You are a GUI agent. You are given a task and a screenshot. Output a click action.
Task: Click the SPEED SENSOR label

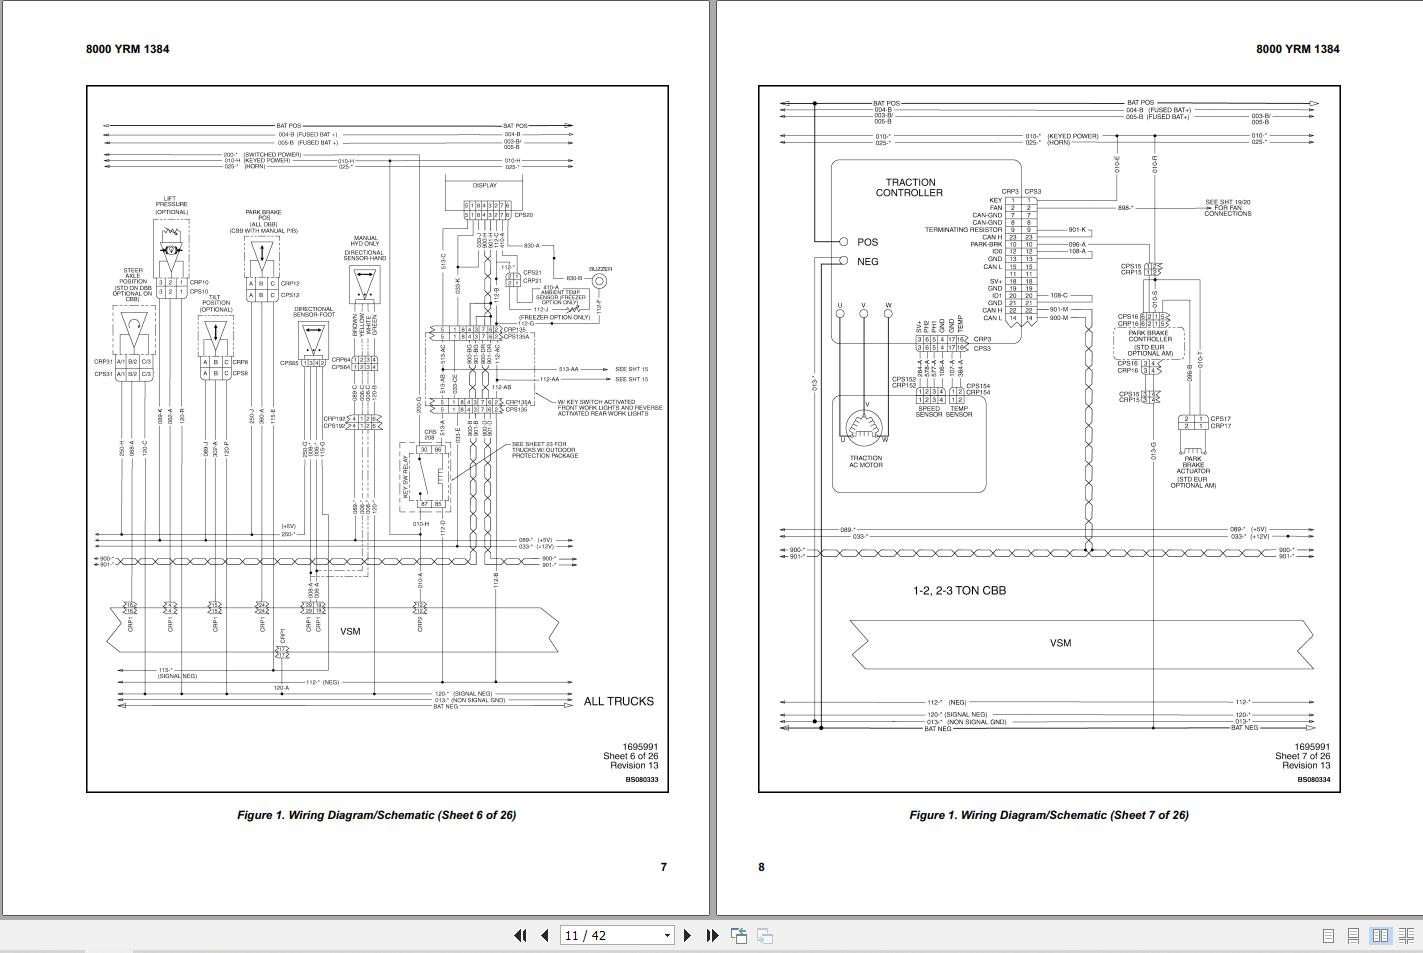coord(929,412)
